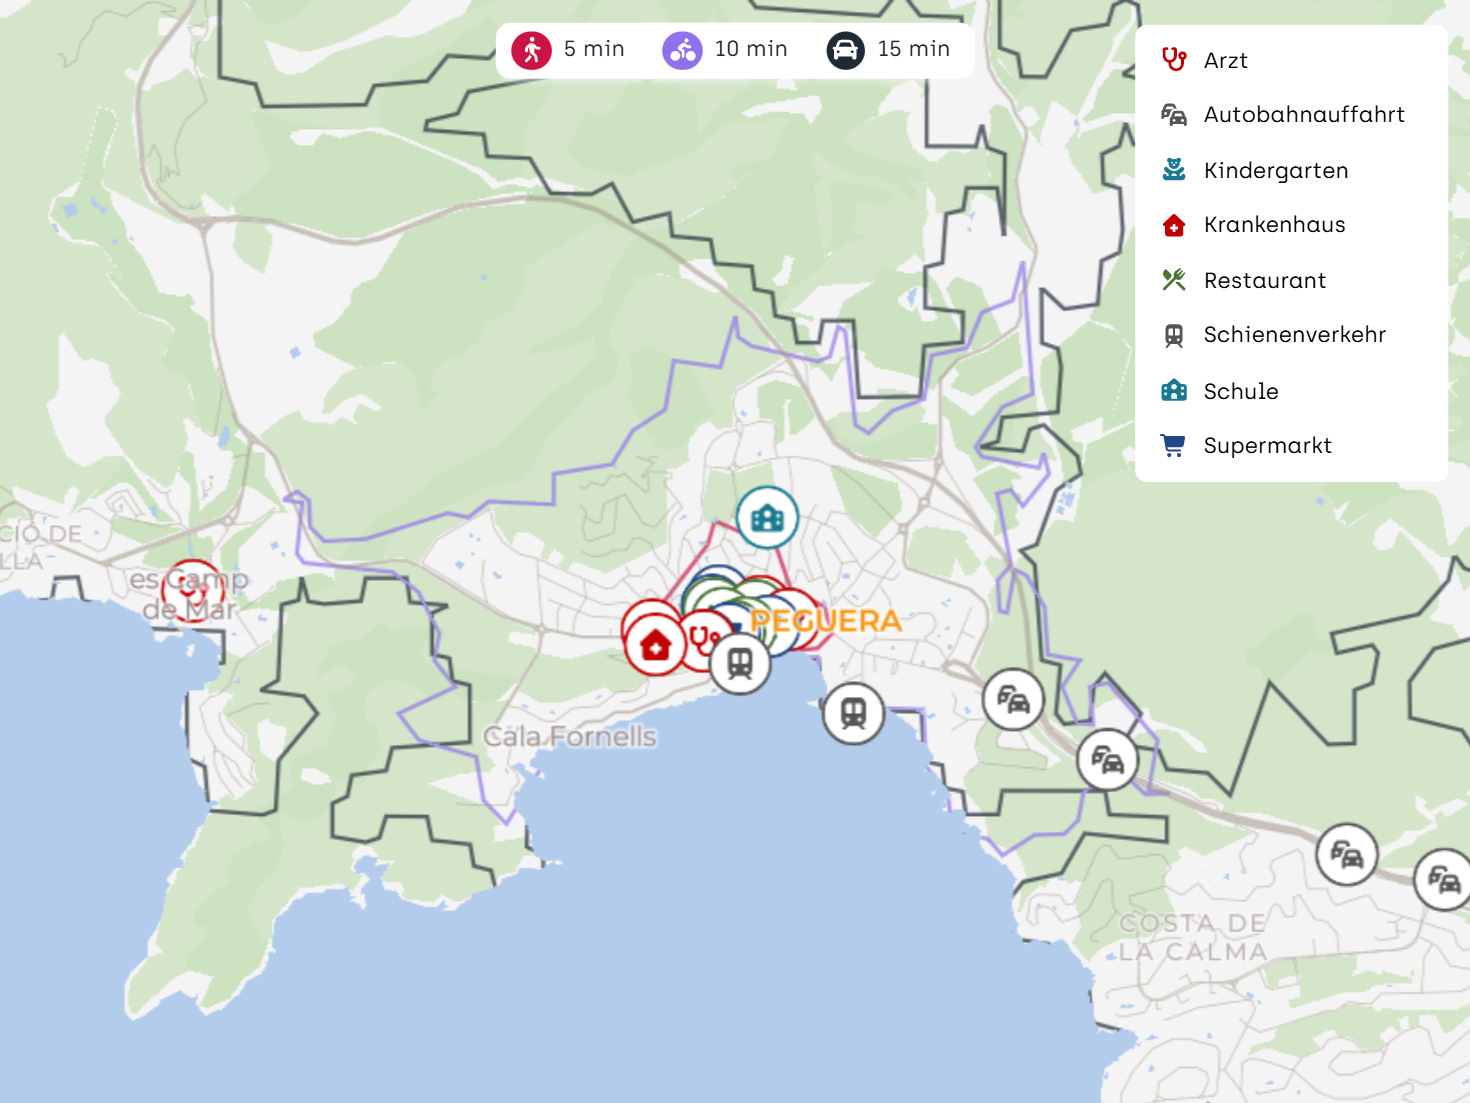This screenshot has height=1103, width=1470.
Task: Select the highway marker at the right map edge
Action: tap(1443, 880)
